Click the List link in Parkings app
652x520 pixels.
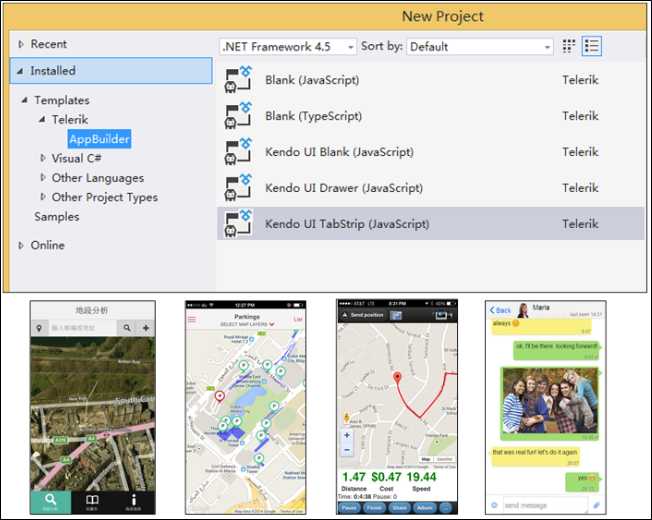tap(298, 319)
